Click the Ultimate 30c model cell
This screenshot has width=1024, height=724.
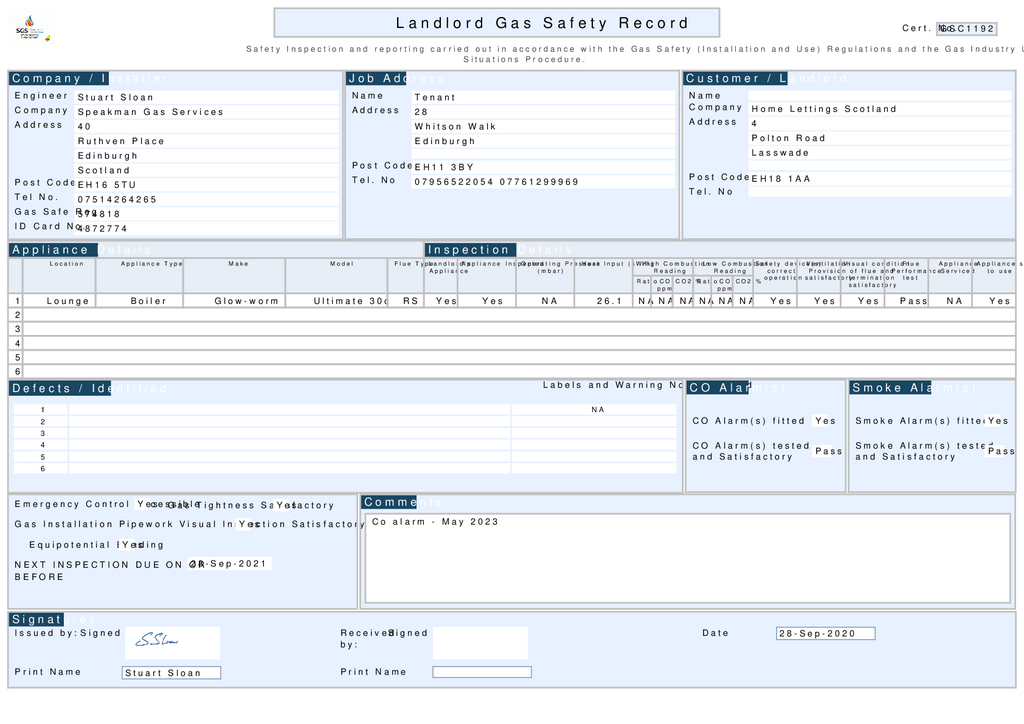tap(337, 301)
